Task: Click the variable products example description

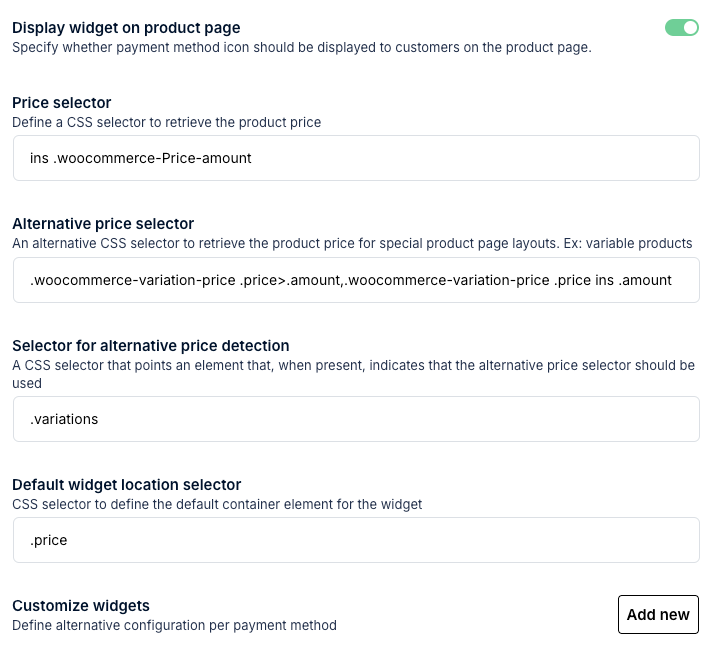Action: pyautogui.click(x=352, y=243)
